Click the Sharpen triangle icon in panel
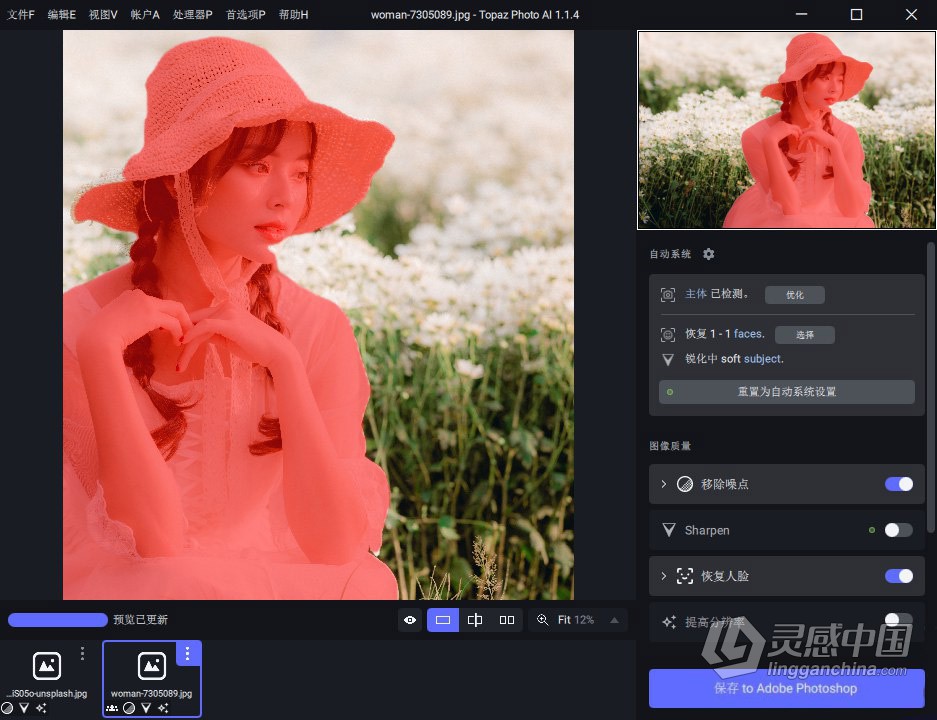Screen dimensions: 937x720 point(669,530)
